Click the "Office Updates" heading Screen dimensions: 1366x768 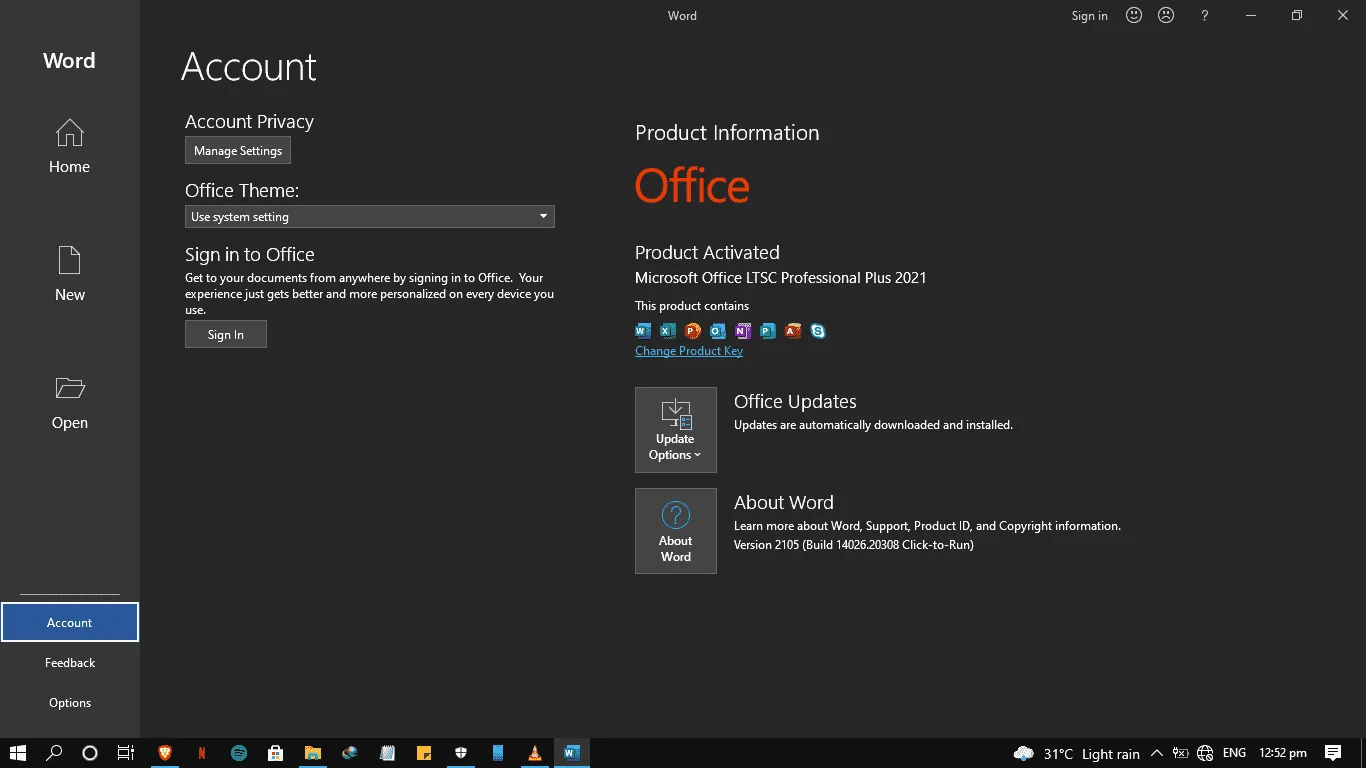pos(795,401)
